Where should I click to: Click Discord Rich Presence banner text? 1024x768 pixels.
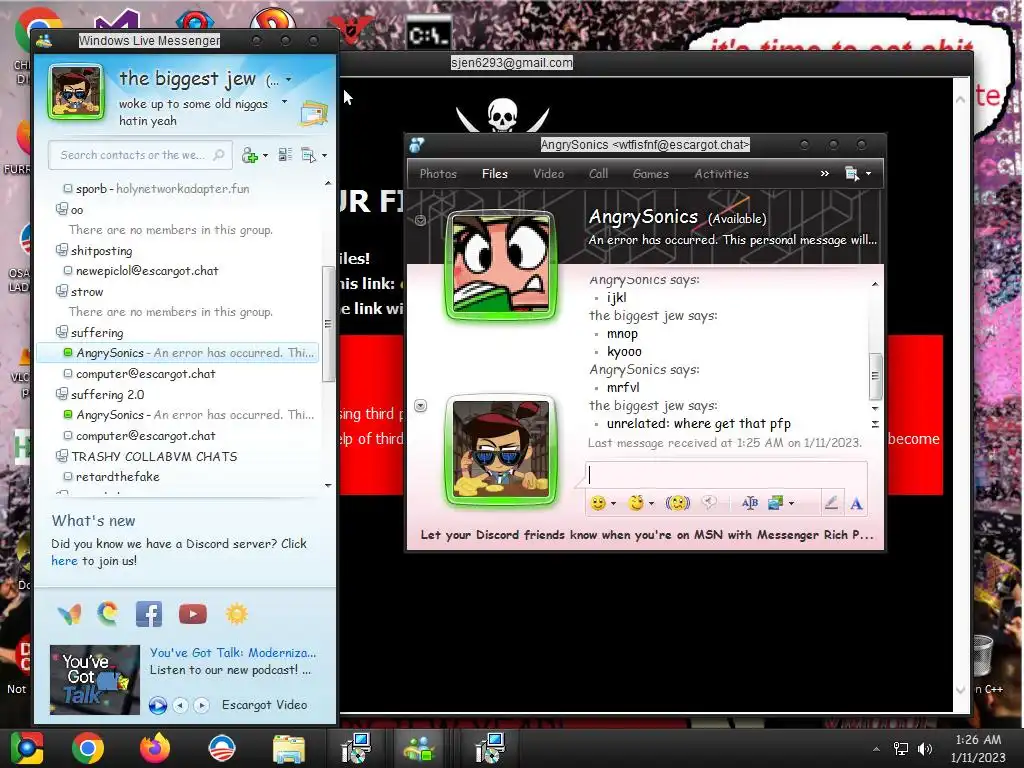pos(647,535)
